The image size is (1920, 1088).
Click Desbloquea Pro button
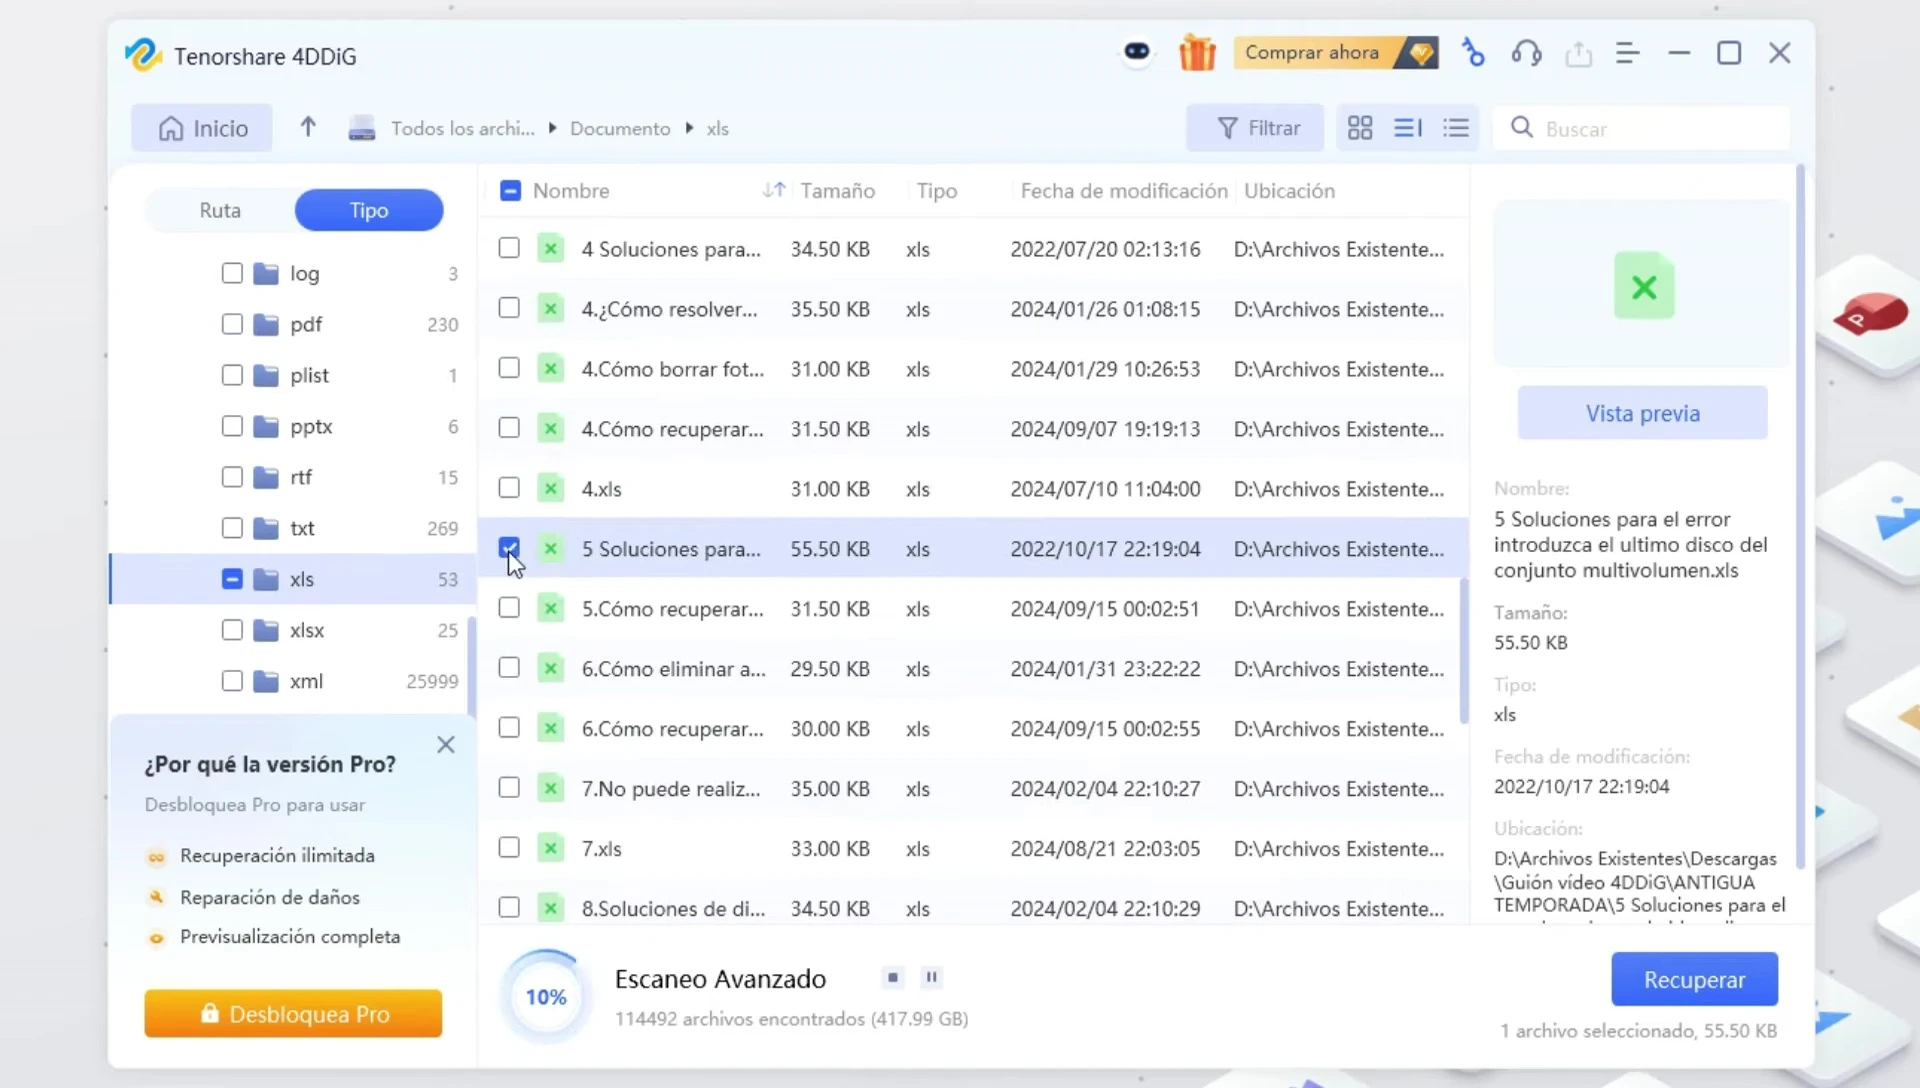click(293, 1013)
